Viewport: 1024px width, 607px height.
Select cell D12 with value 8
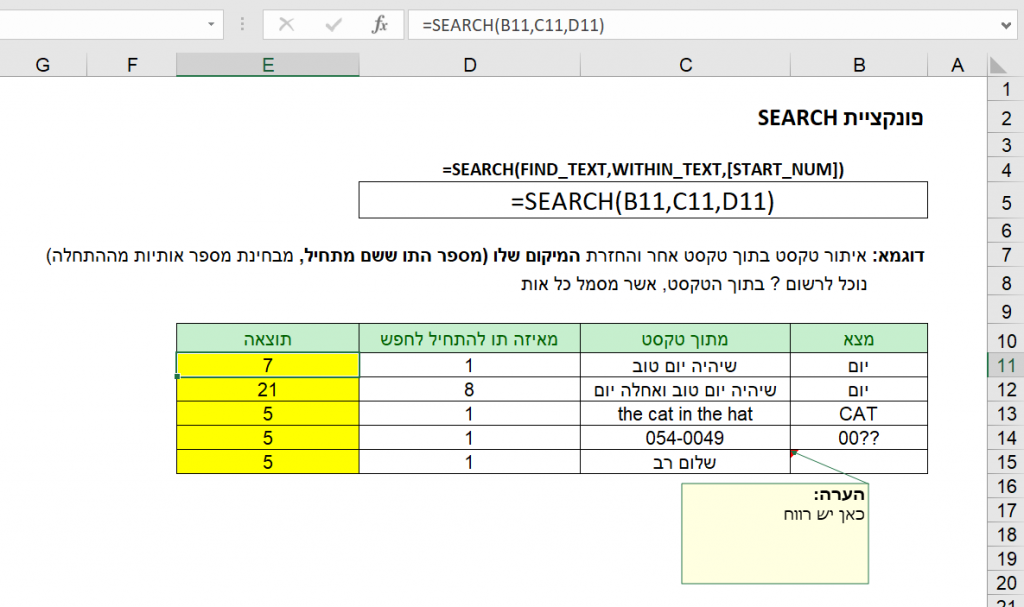(x=470, y=389)
